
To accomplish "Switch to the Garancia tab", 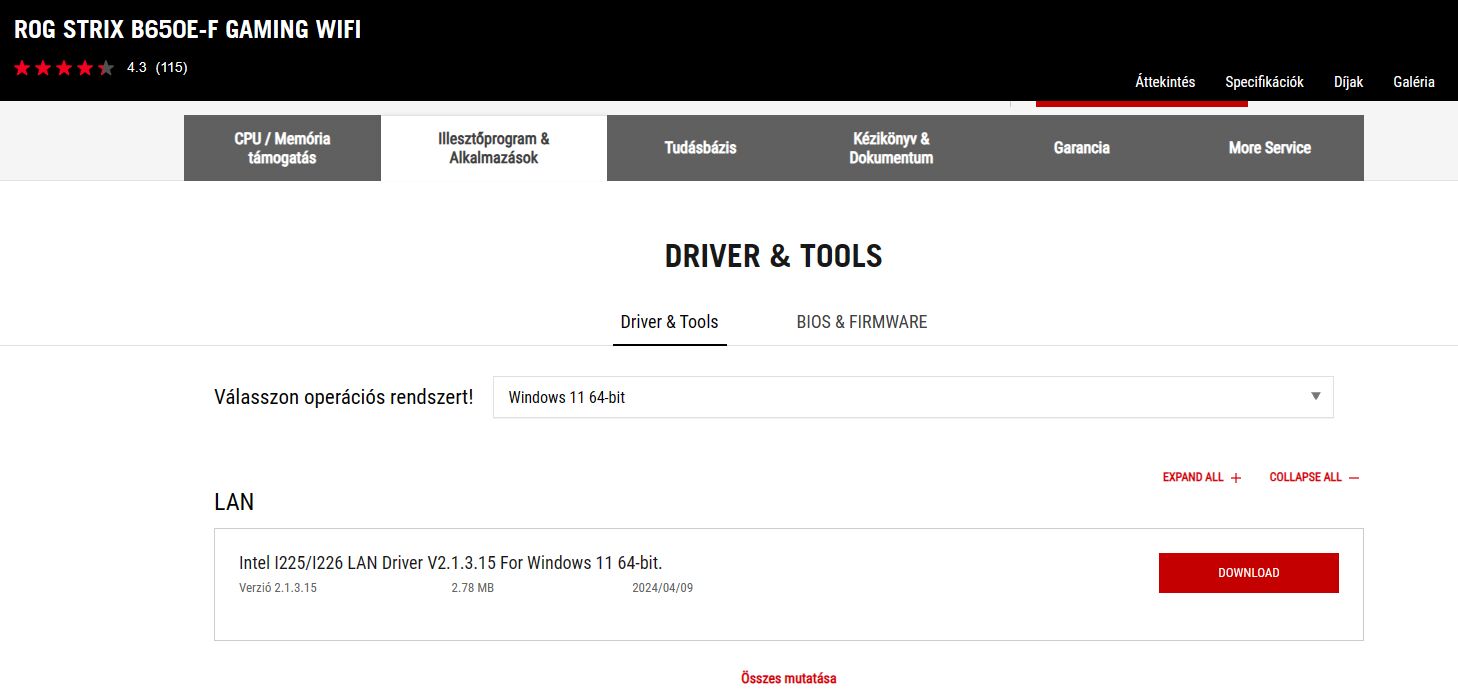I will tap(1081, 148).
